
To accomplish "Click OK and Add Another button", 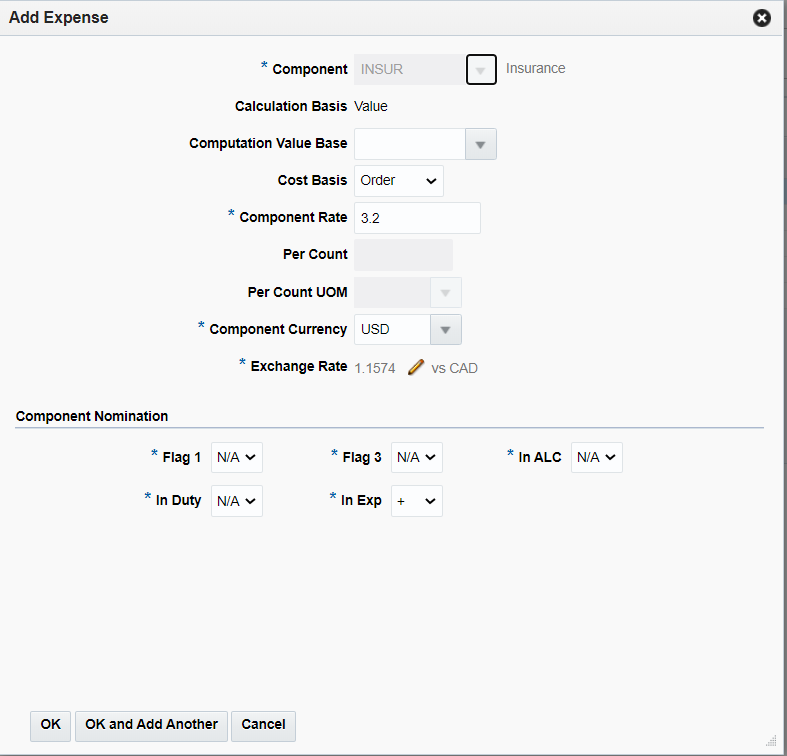I will point(152,725).
